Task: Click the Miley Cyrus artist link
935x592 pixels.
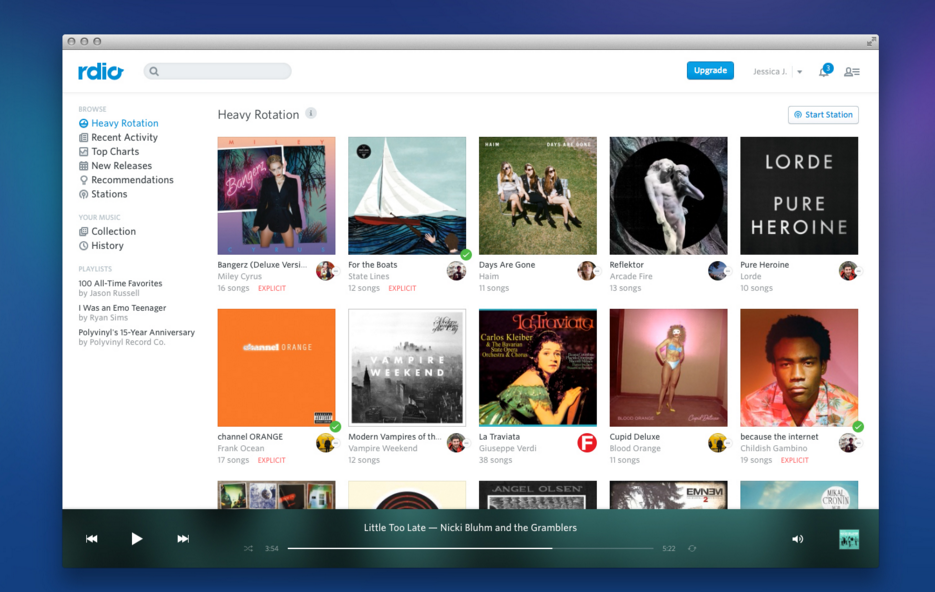Action: coord(240,276)
